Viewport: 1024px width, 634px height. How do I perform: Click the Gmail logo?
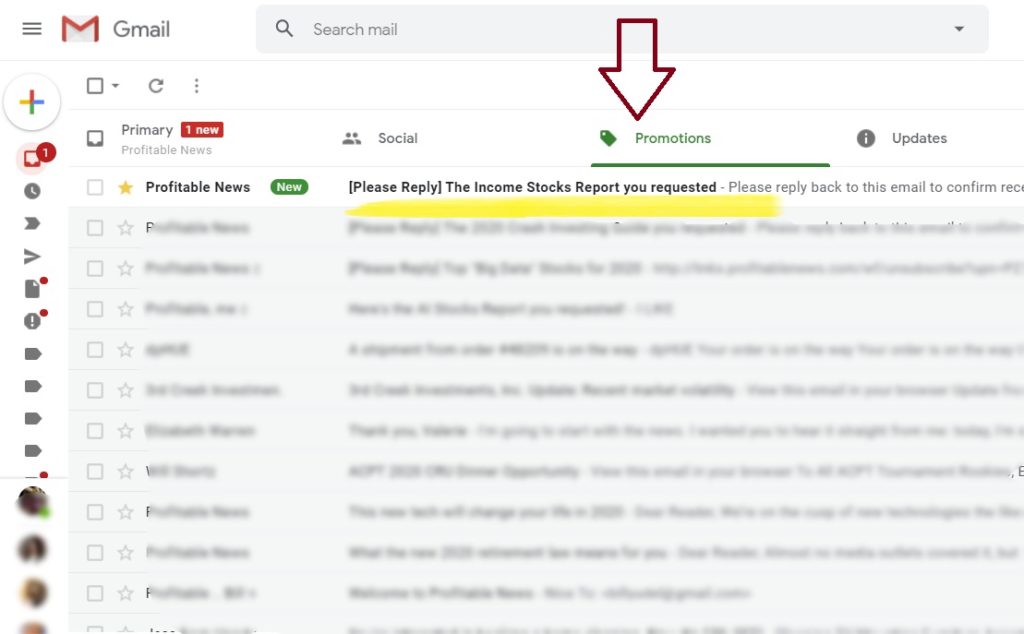tap(116, 29)
